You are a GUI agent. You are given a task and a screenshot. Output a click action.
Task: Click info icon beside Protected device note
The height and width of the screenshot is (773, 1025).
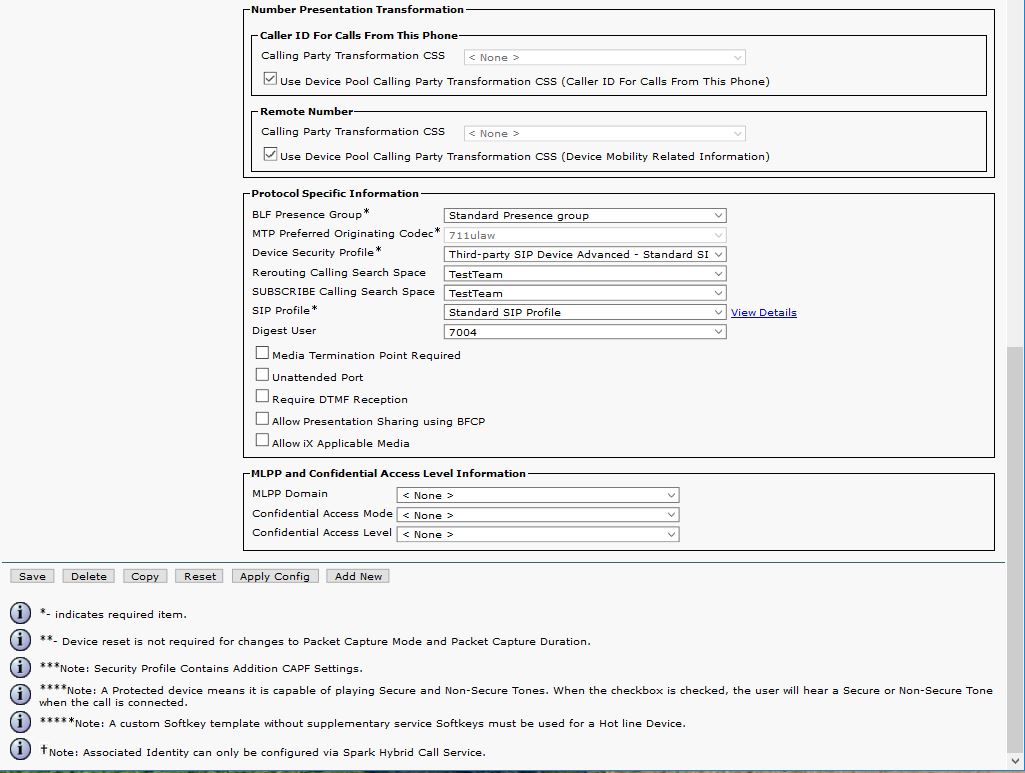(x=20, y=695)
